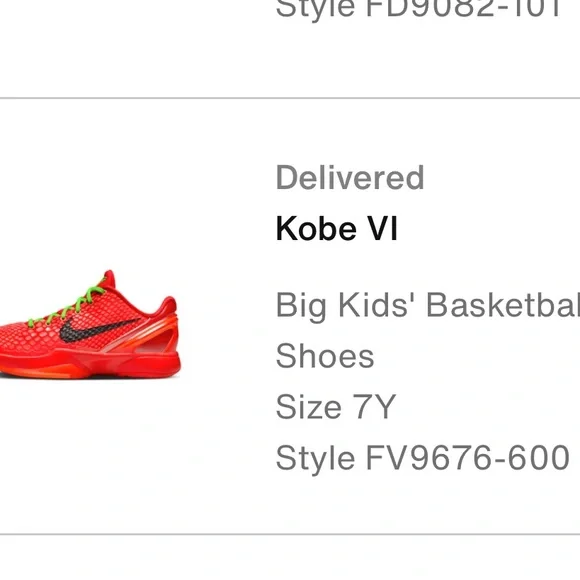Select the Delivered status label

[350, 178]
